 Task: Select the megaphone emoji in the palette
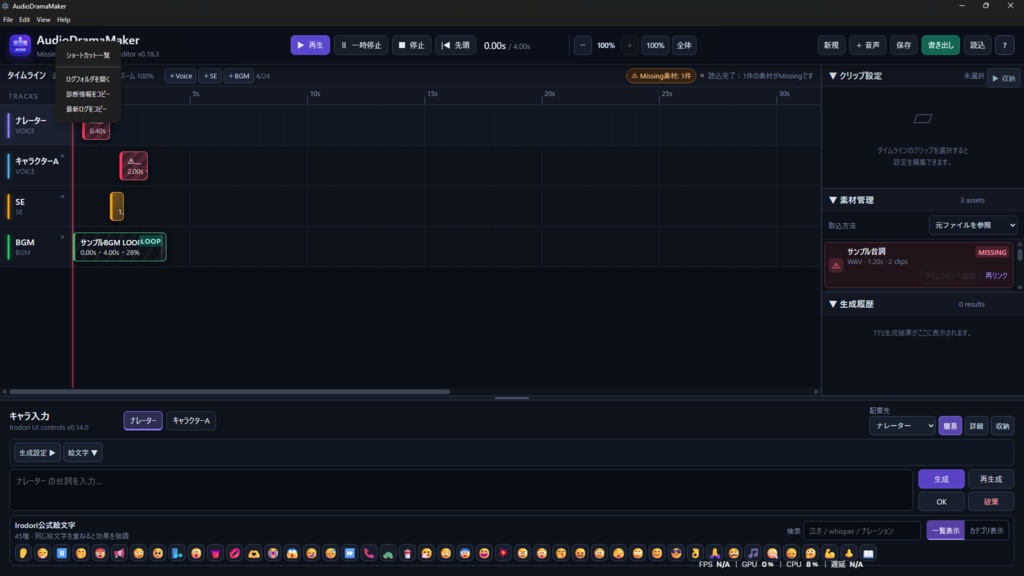(x=119, y=553)
